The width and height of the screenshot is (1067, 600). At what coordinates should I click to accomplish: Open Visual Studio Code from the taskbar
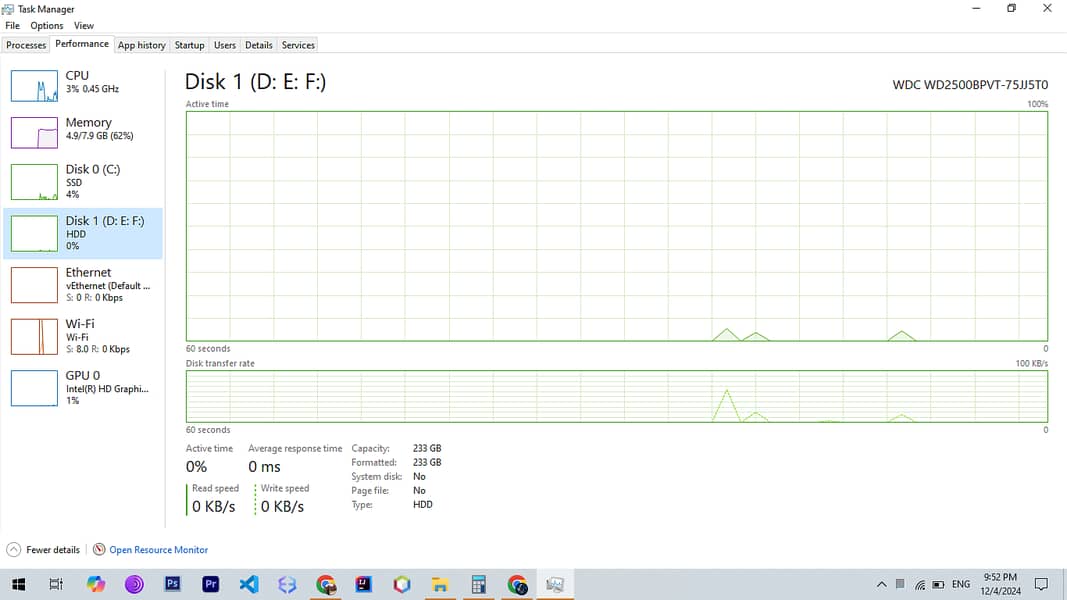(x=249, y=584)
